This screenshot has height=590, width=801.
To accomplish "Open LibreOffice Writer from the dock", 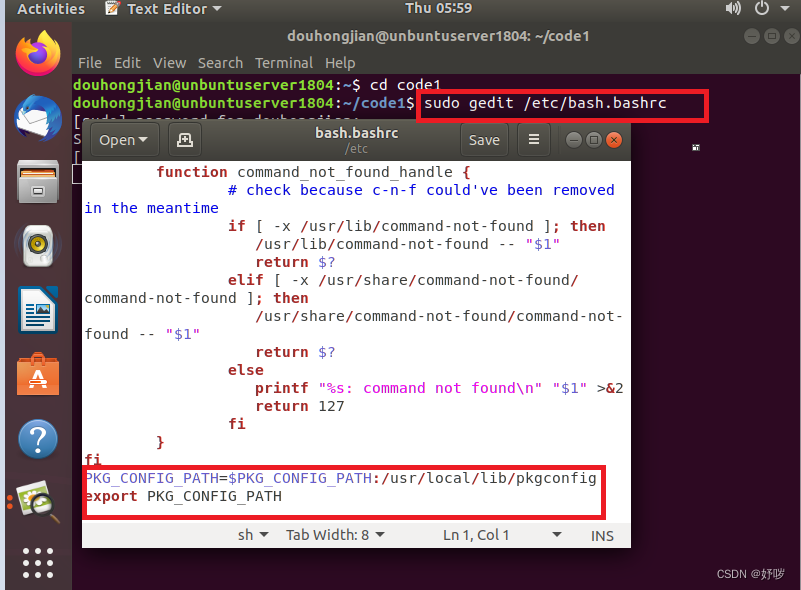I will tap(38, 310).
